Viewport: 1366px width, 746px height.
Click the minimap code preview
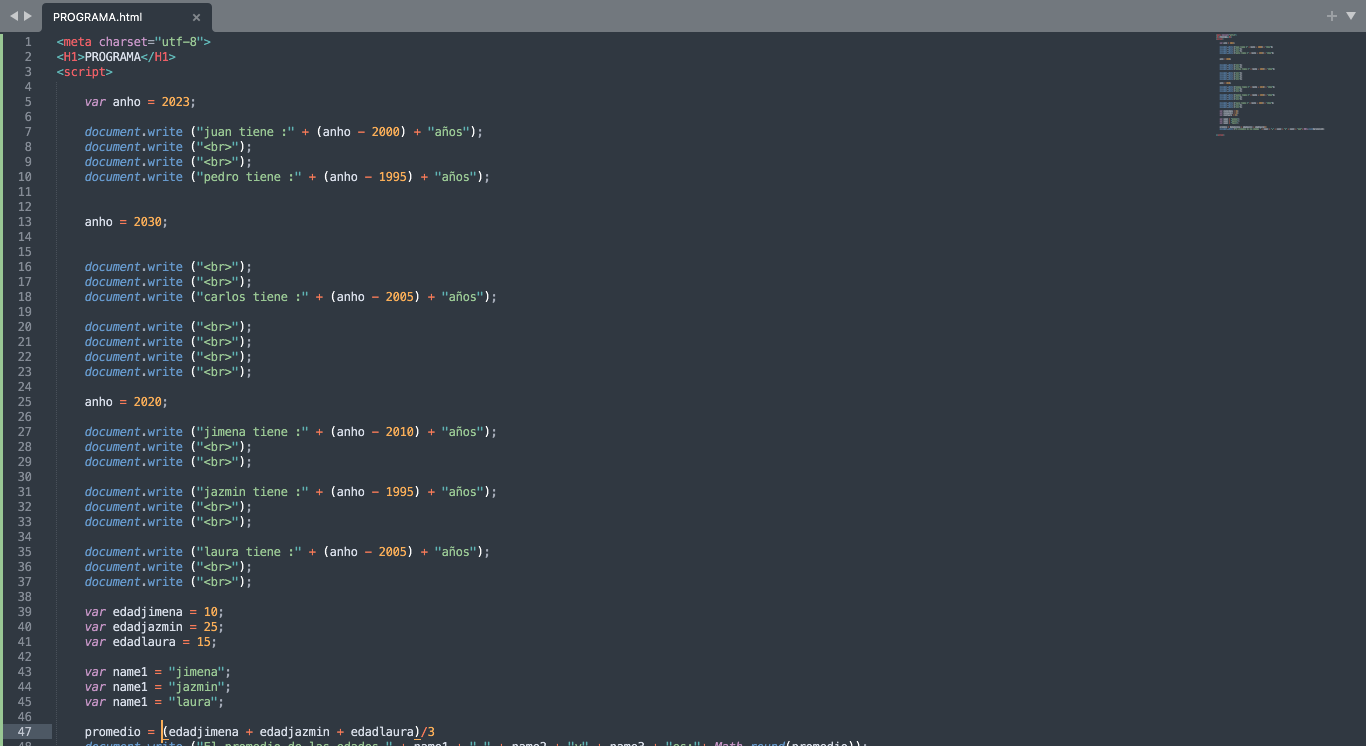[x=1270, y=84]
